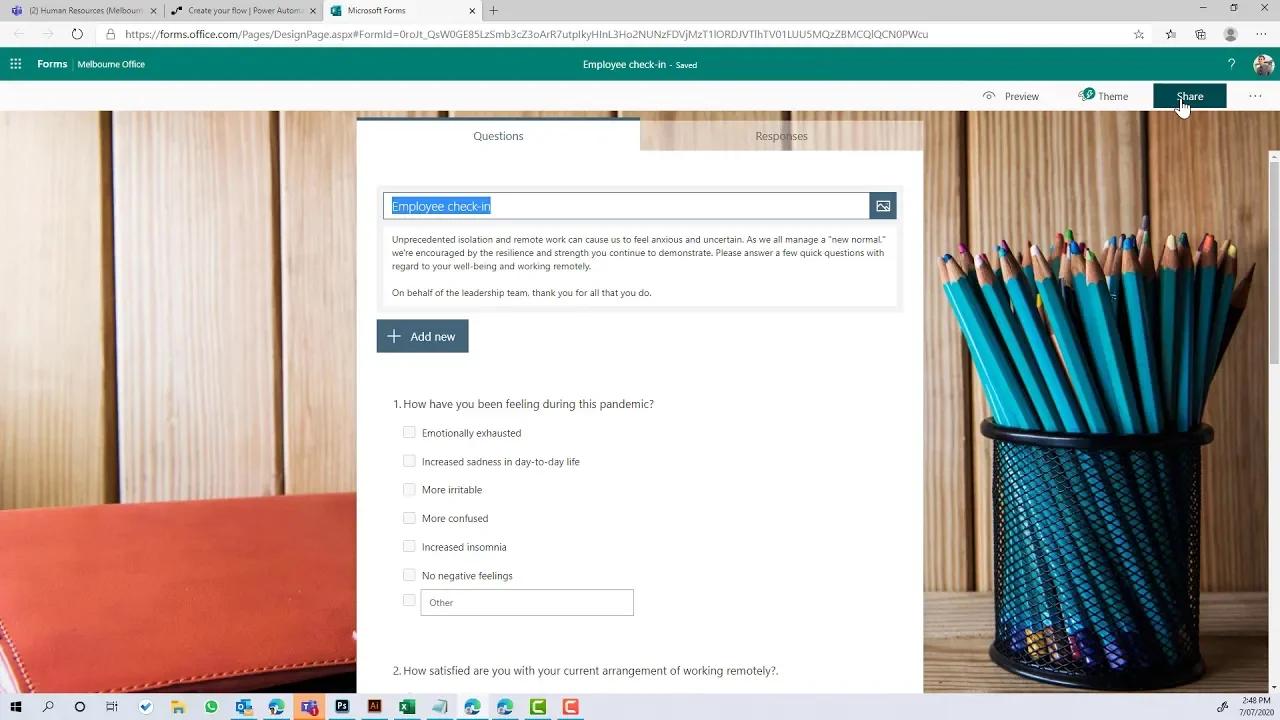This screenshot has width=1280, height=720.
Task: Click inside the Other answer field
Action: tap(527, 602)
